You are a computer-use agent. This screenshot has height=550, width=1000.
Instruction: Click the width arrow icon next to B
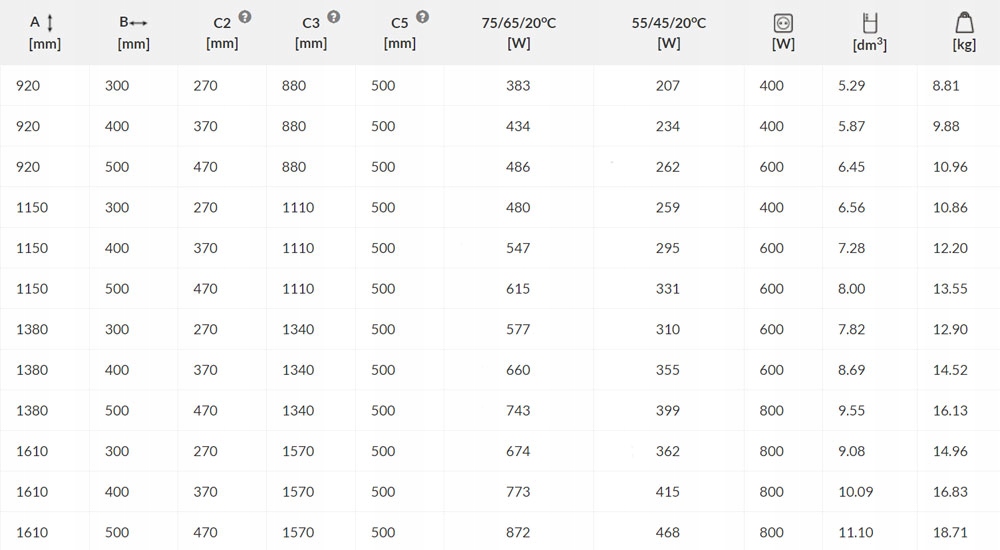[x=138, y=23]
